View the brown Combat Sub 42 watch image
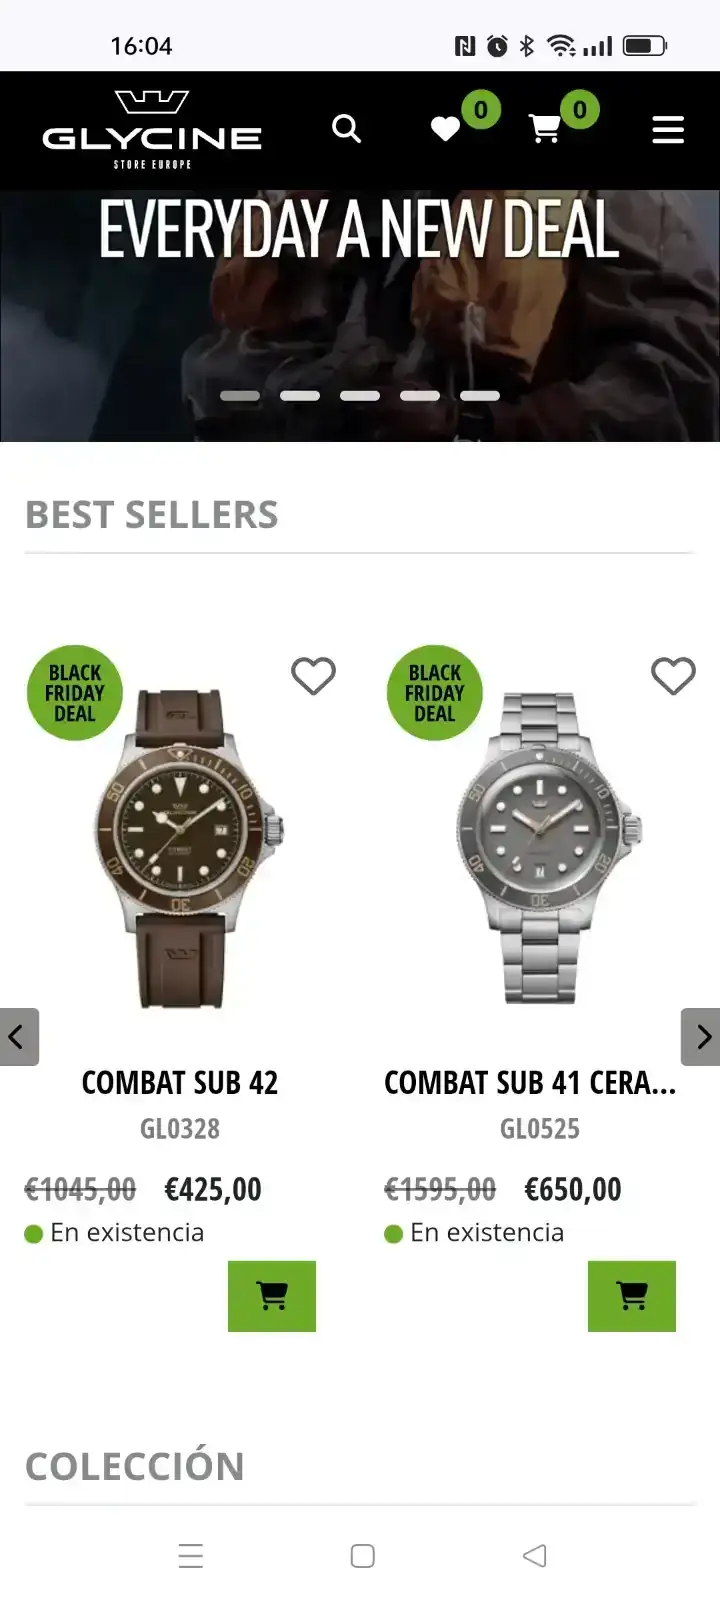Screen dimensions: 720x1600 [x=190, y=848]
